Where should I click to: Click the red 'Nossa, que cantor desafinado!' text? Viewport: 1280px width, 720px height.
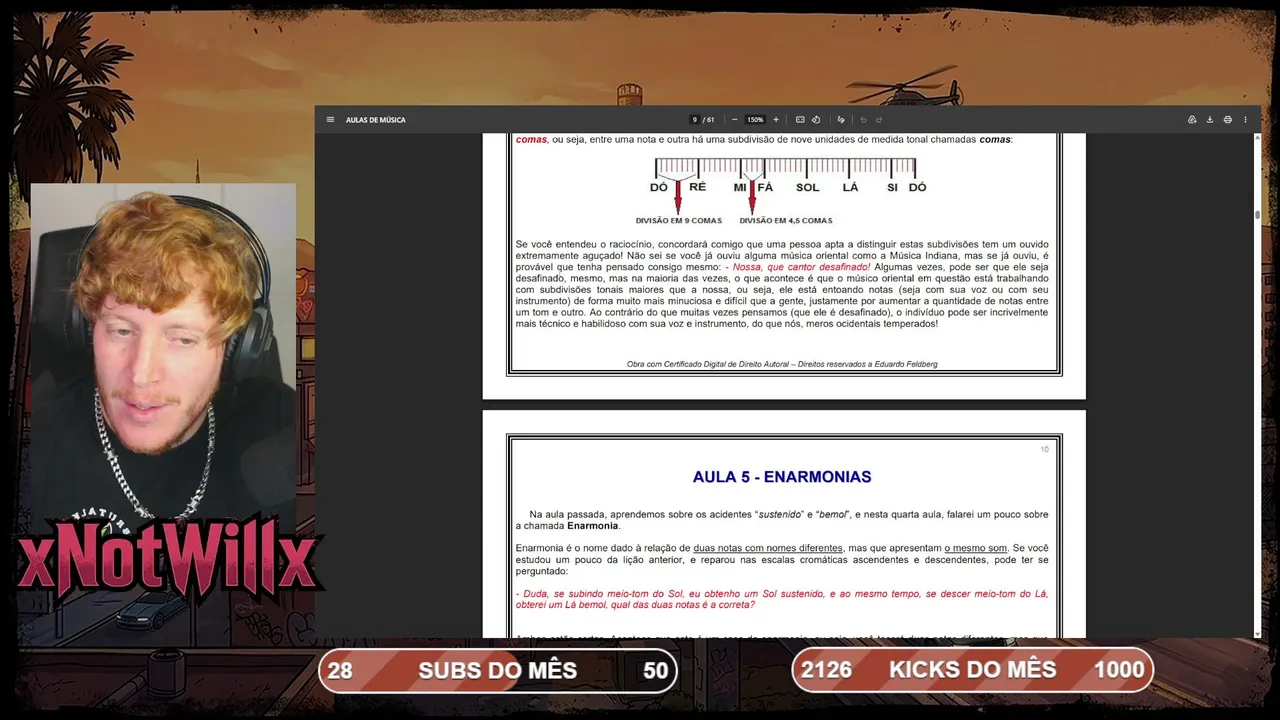[801, 268]
